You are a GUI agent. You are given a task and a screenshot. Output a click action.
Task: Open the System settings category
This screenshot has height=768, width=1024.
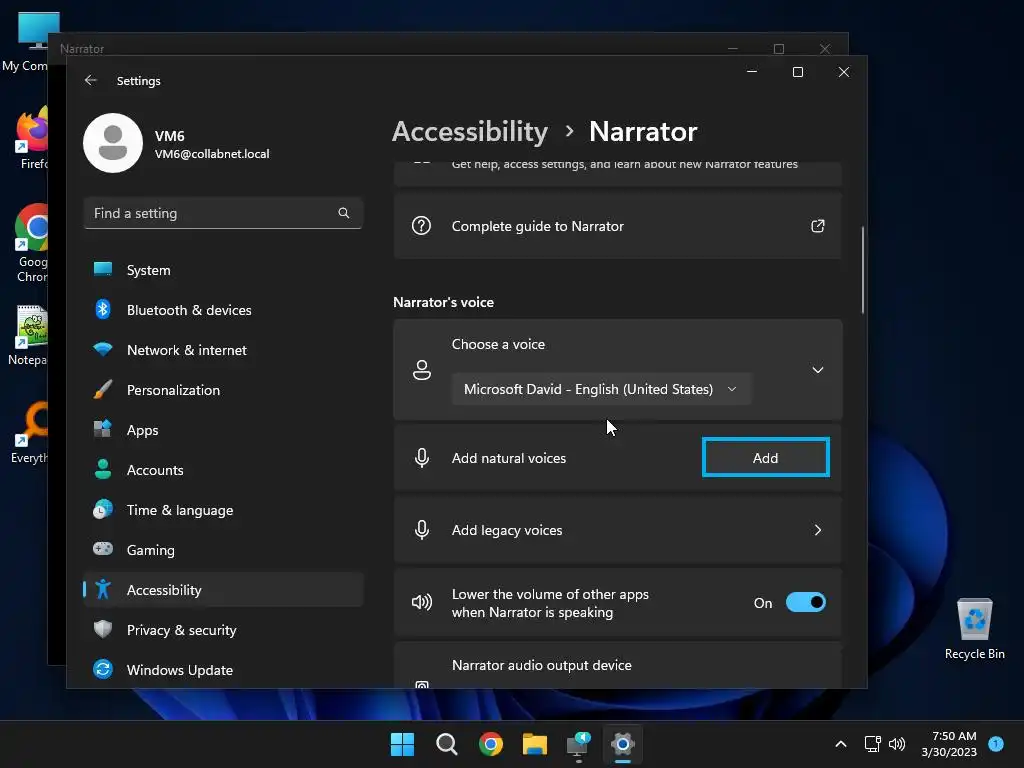(223, 270)
